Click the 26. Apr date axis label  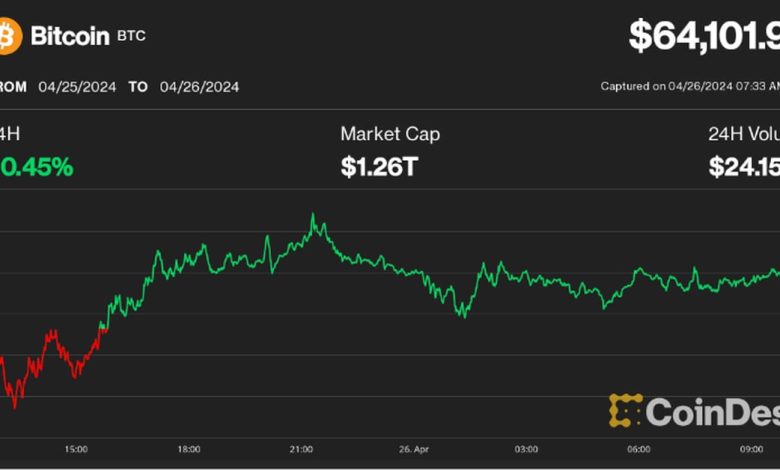(413, 448)
